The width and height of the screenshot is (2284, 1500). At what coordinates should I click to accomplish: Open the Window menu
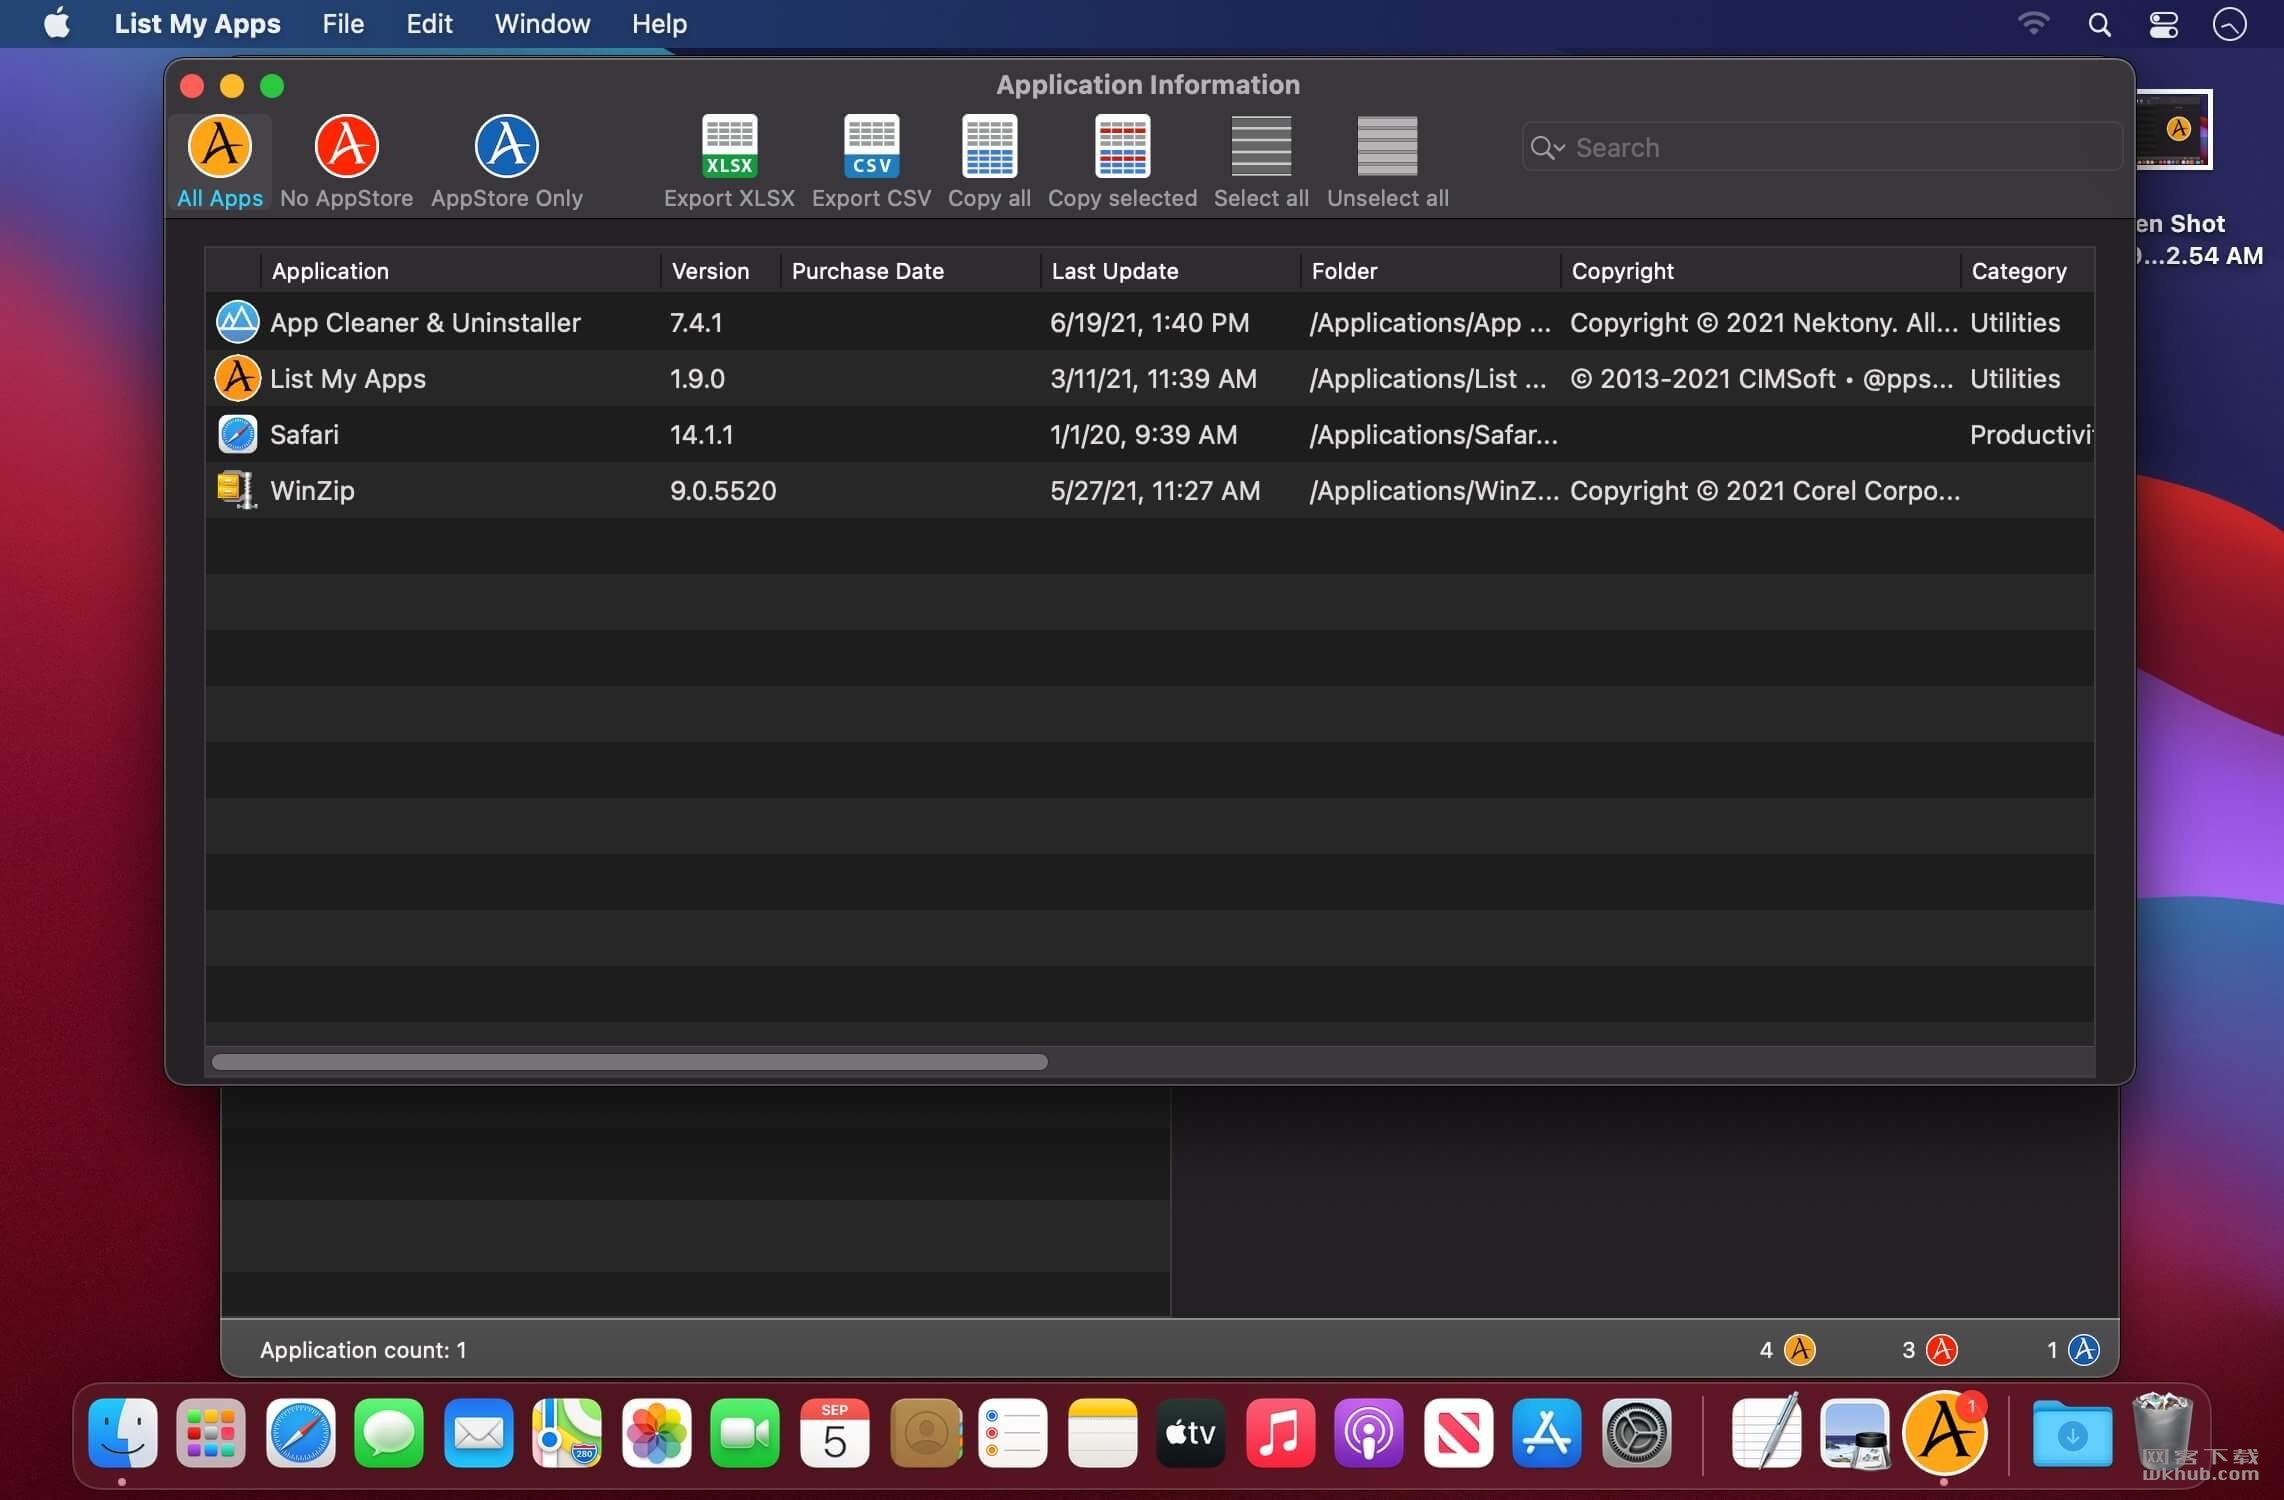click(x=542, y=24)
